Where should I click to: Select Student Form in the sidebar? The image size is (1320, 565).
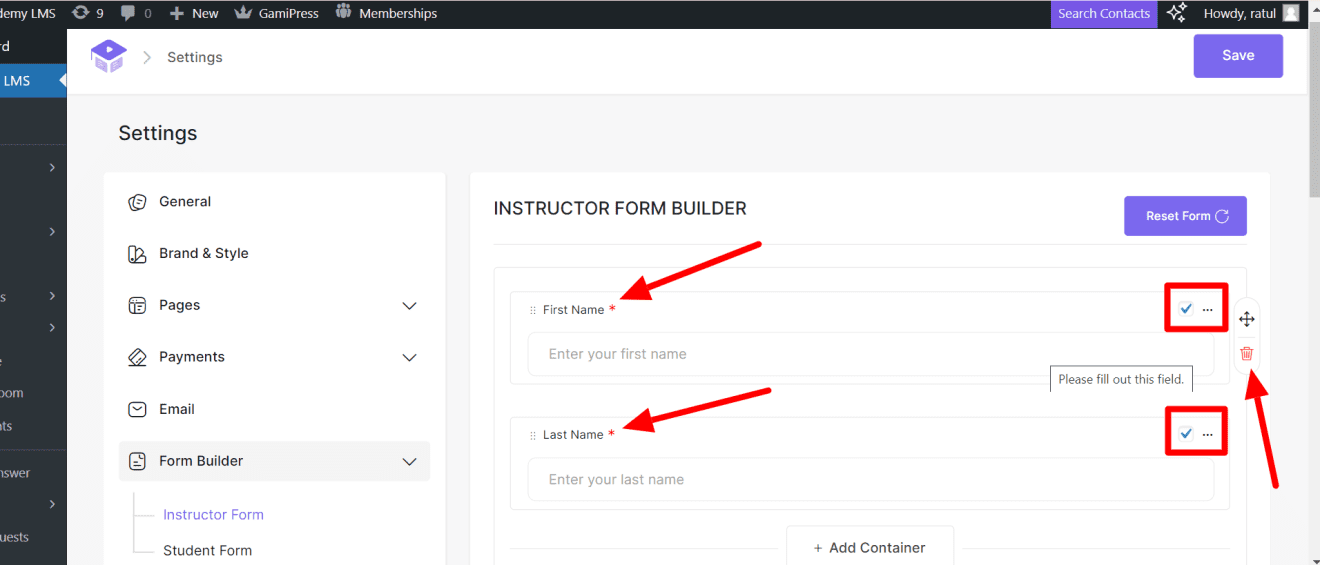[207, 550]
